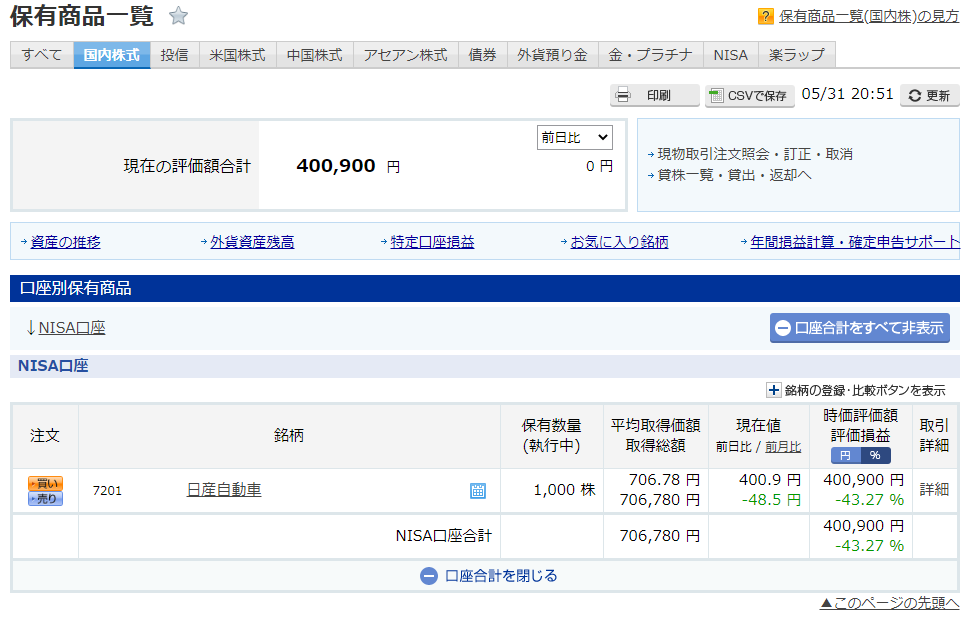Click the 口座別保有商品 section header
969x623 pixels.
[x=484, y=289]
